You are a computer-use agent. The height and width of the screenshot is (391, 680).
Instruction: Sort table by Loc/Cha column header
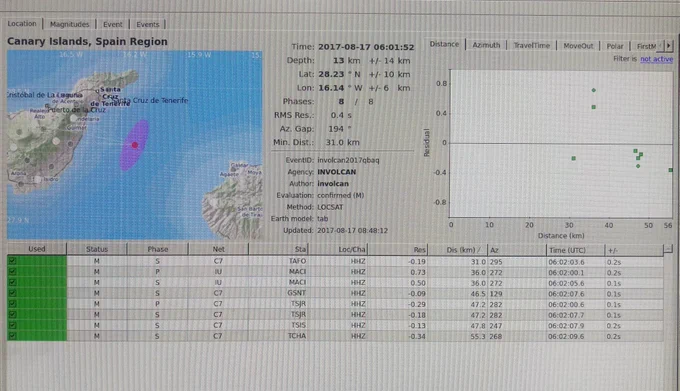point(338,249)
